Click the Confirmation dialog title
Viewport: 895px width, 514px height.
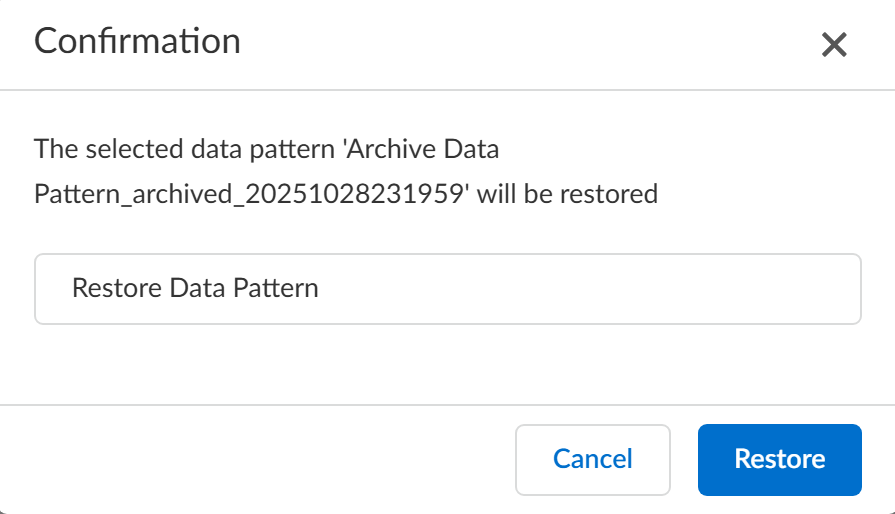pyautogui.click(x=137, y=42)
